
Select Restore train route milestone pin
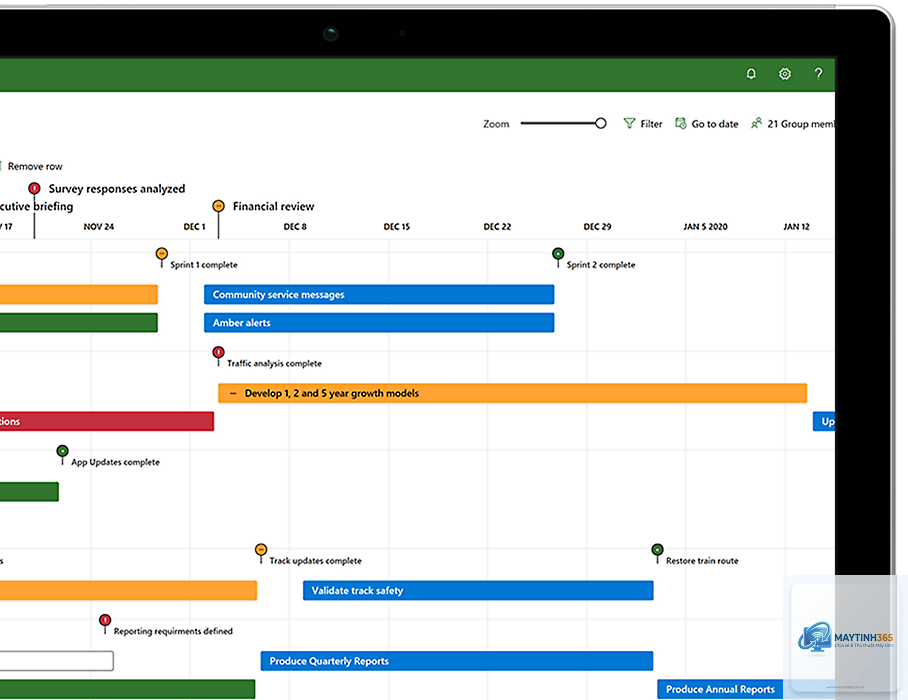(657, 549)
